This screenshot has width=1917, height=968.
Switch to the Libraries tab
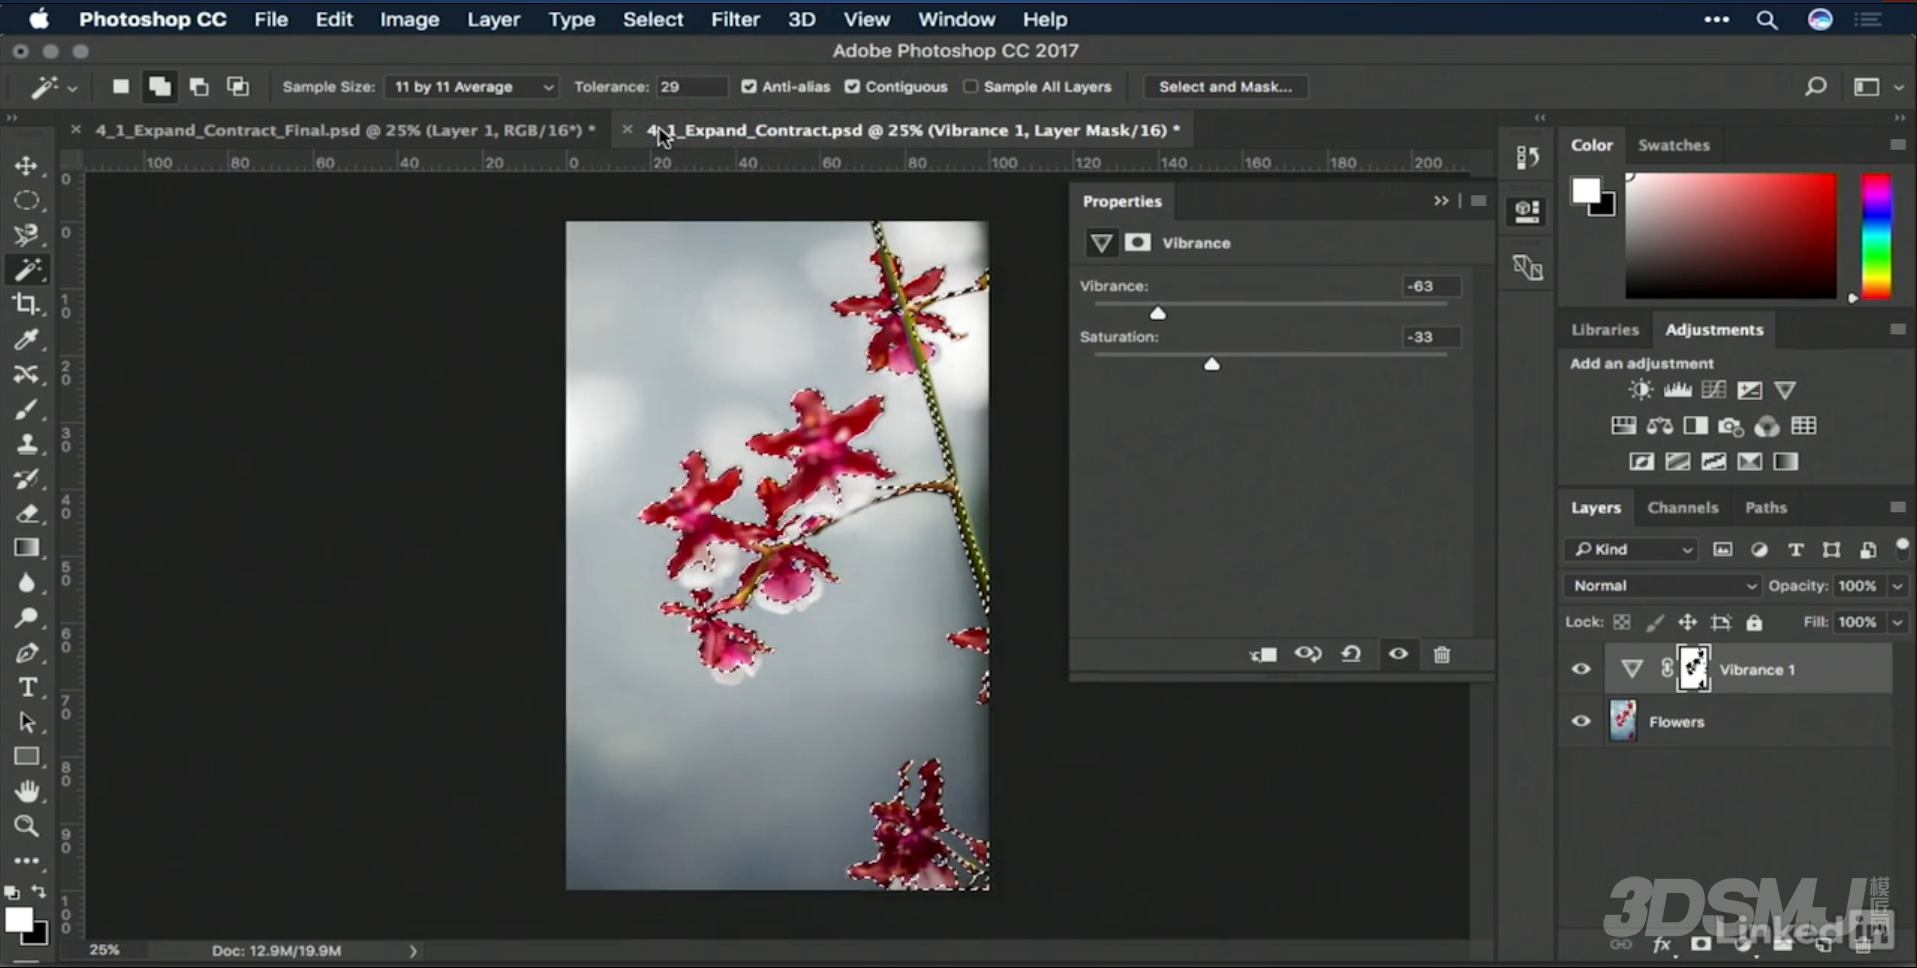pos(1604,329)
